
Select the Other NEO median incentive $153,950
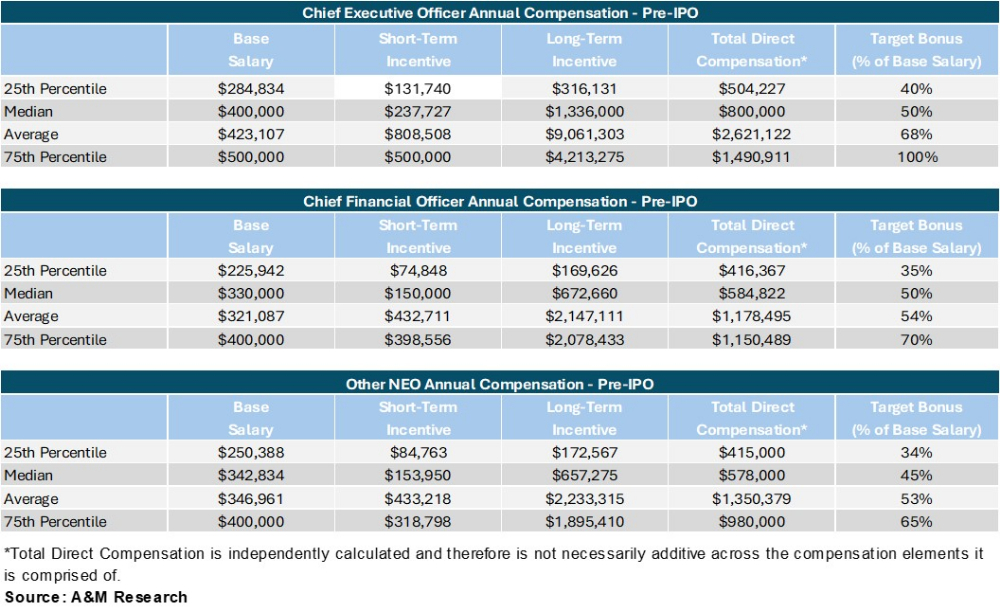[x=418, y=475]
